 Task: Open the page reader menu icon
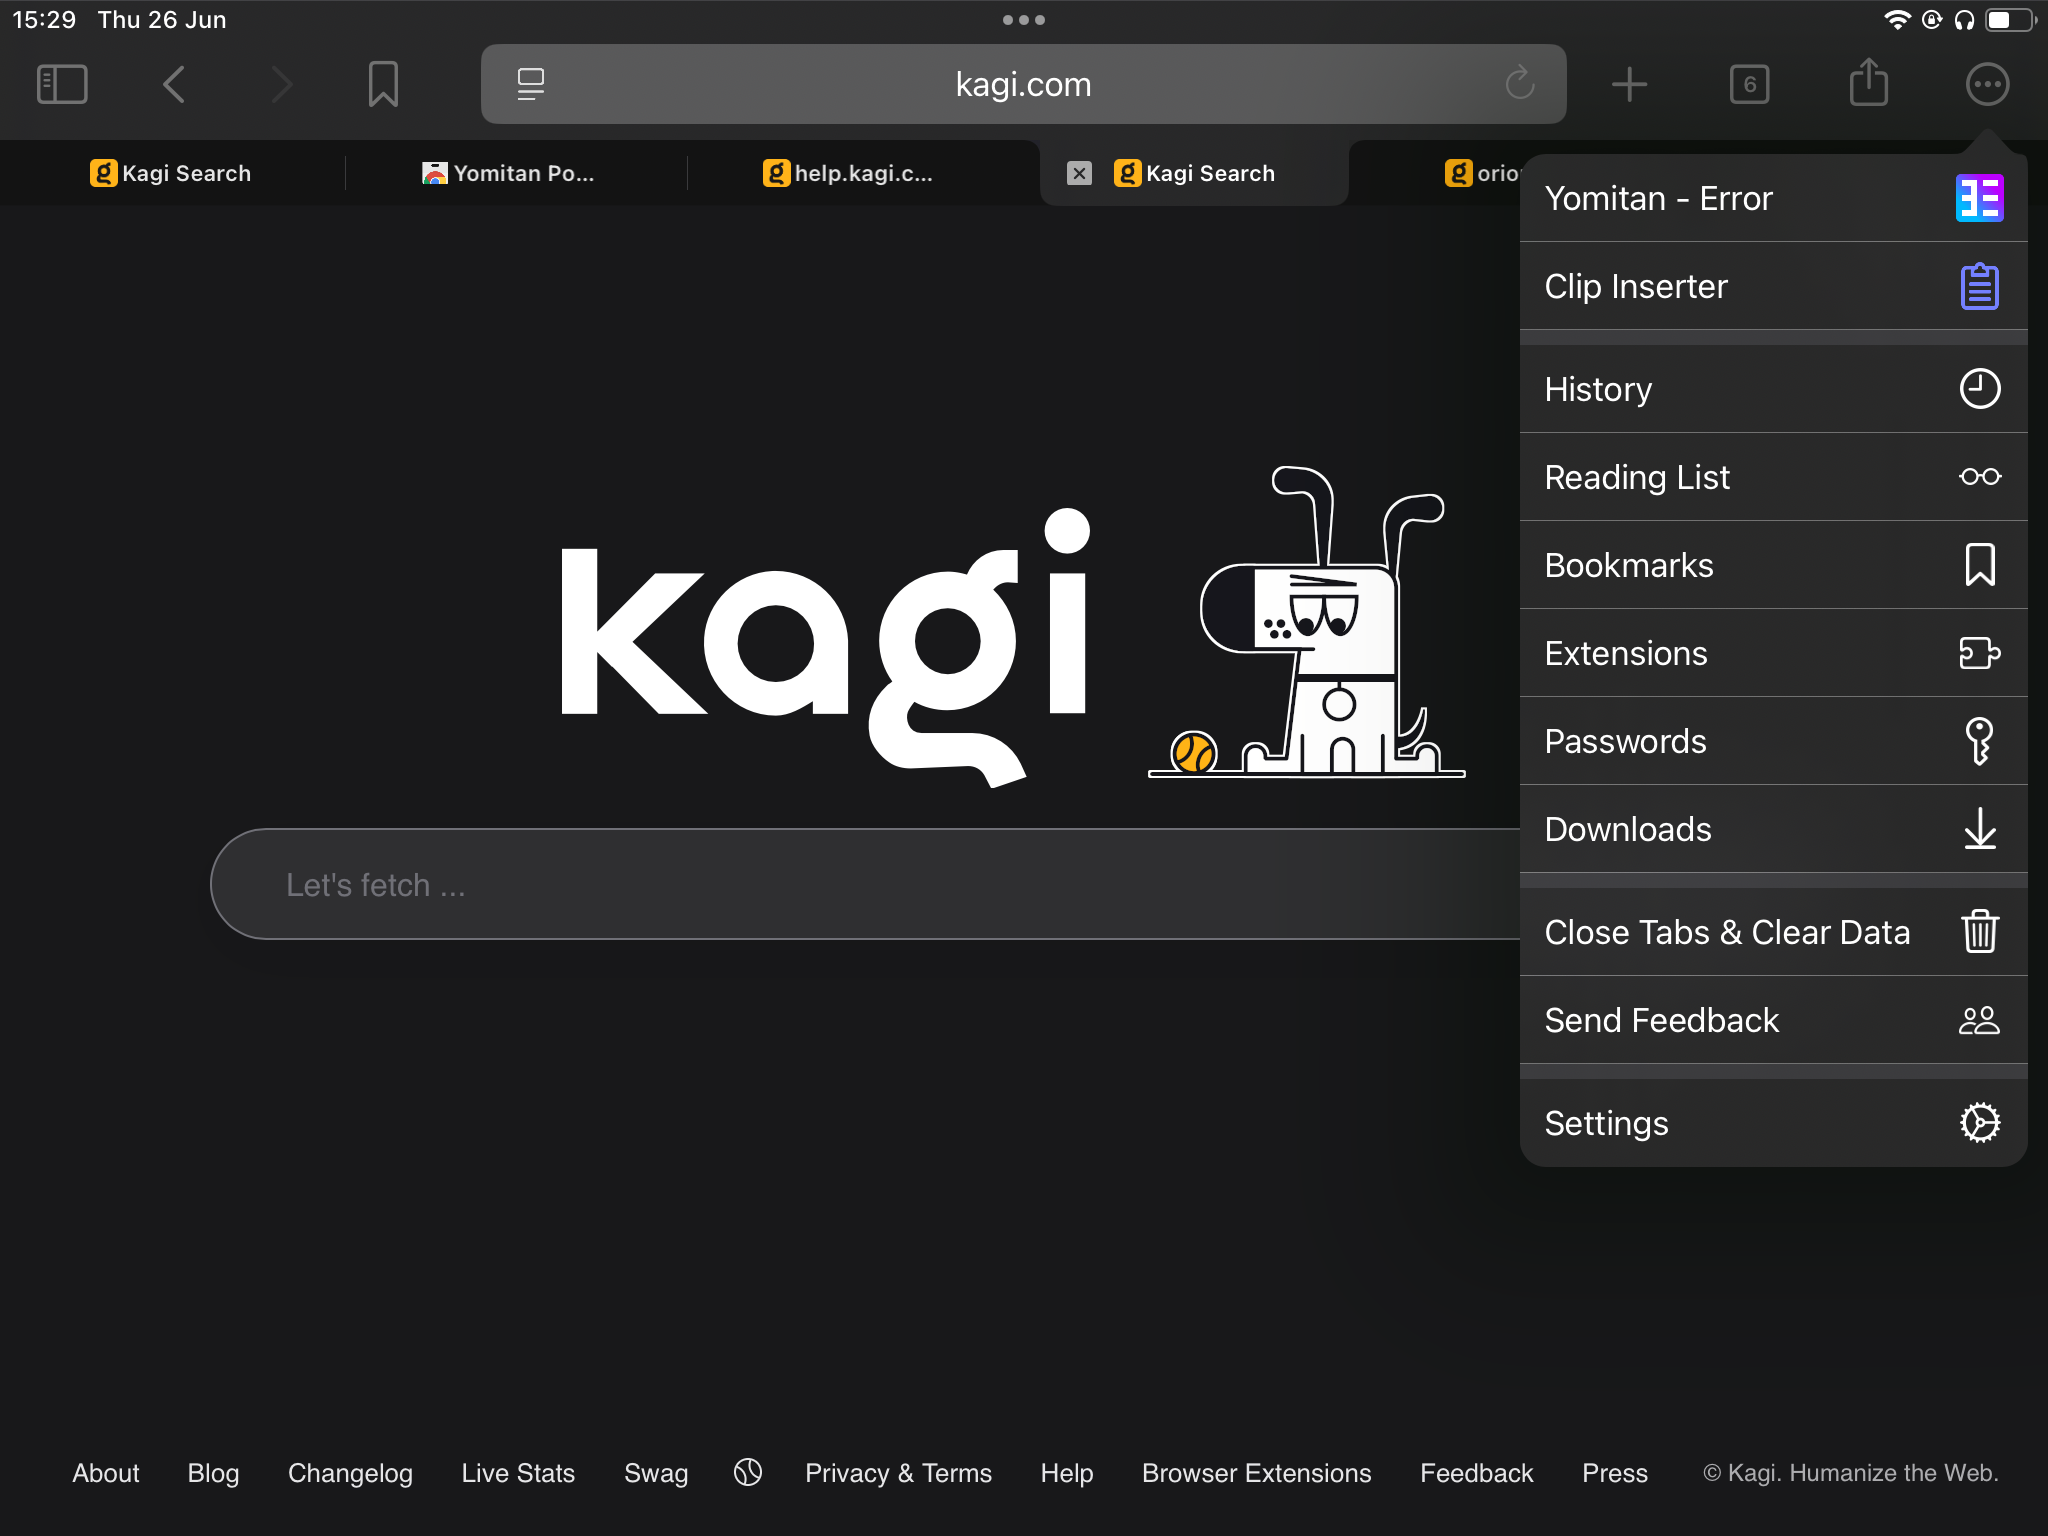coord(531,84)
